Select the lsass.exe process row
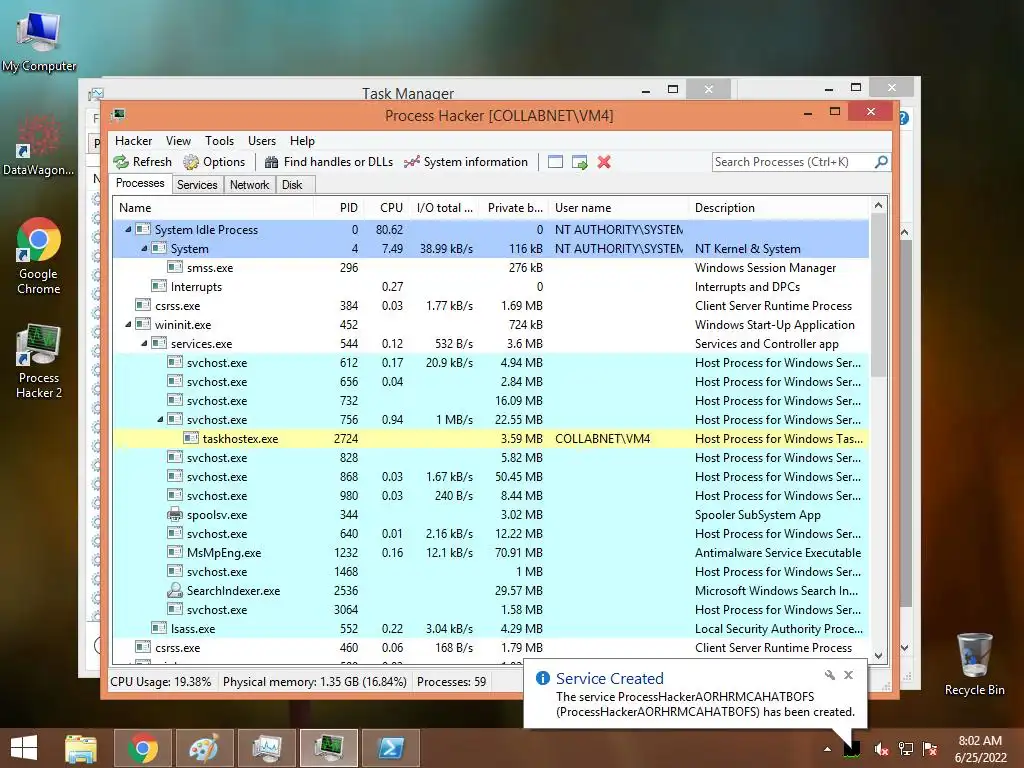The height and width of the screenshot is (768, 1024). point(491,629)
